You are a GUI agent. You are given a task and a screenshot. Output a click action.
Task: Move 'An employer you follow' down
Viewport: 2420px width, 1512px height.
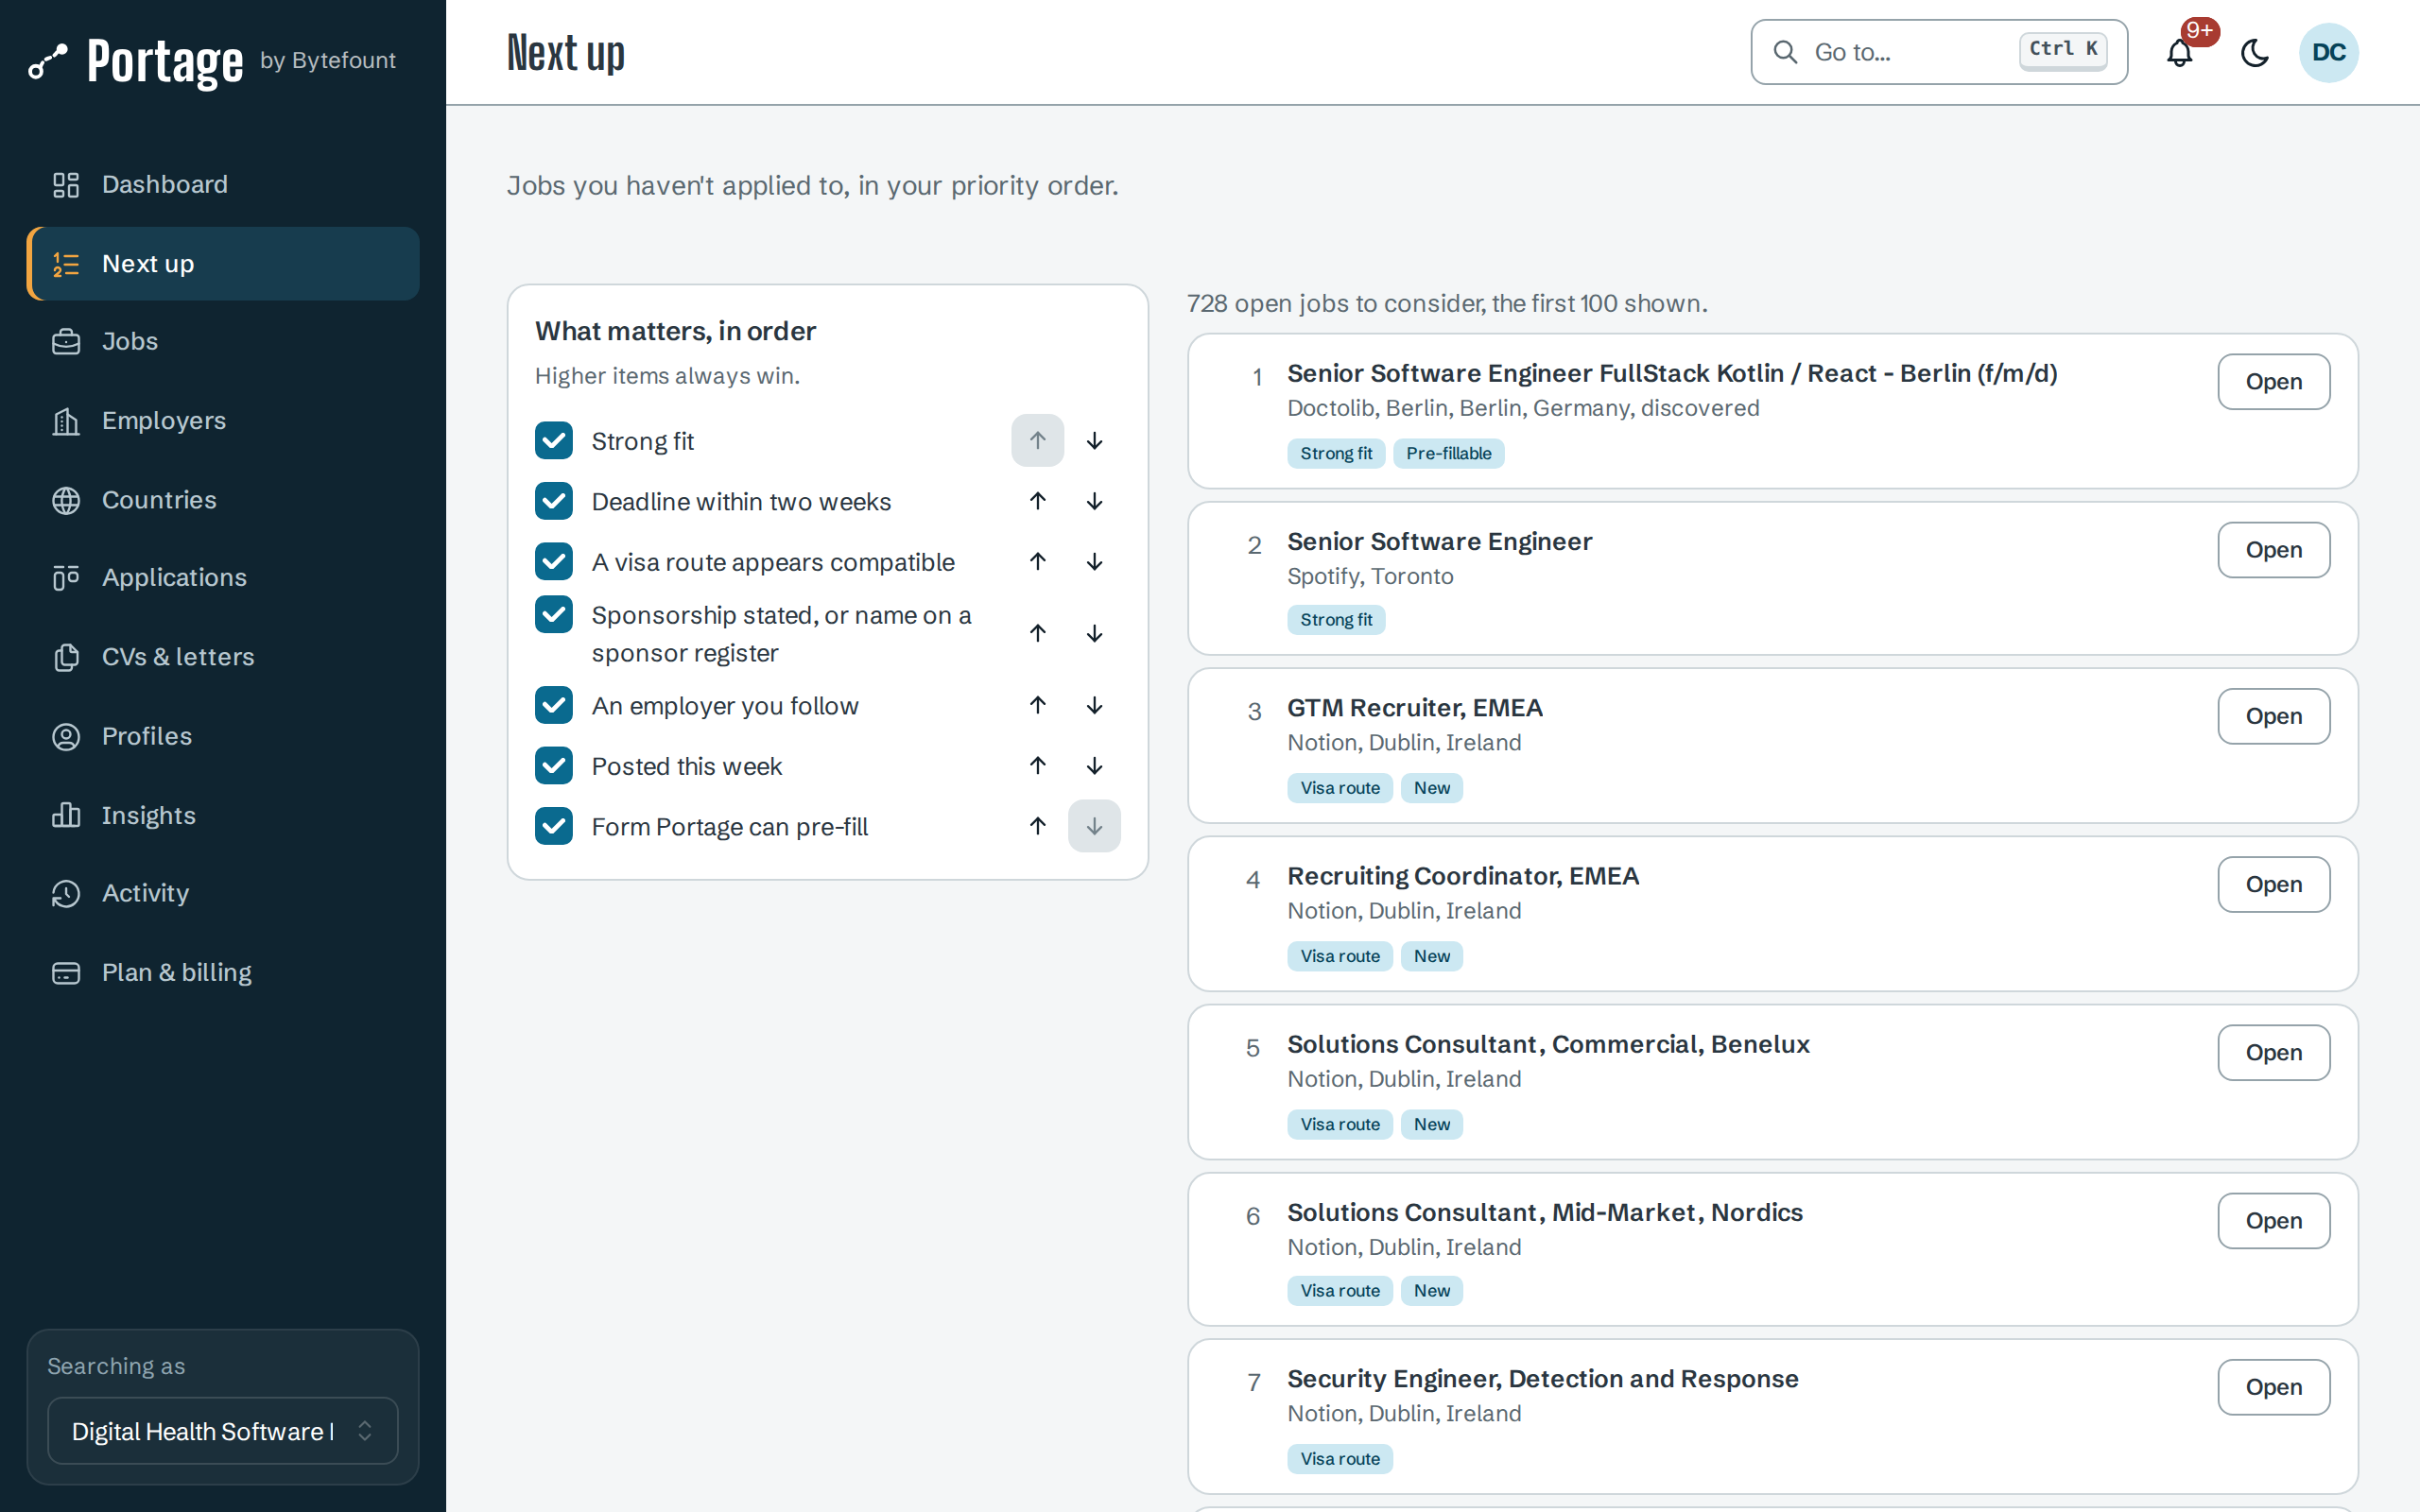(x=1094, y=705)
